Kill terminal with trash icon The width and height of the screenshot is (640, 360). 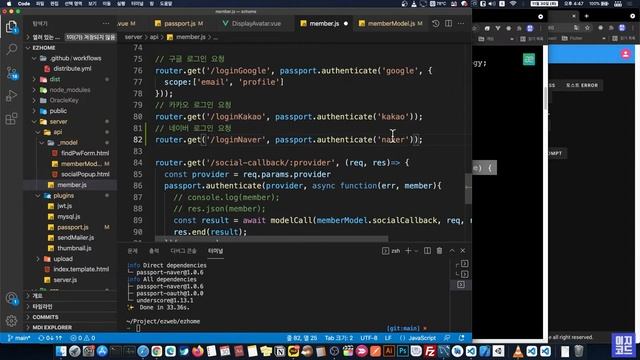(x=439, y=251)
